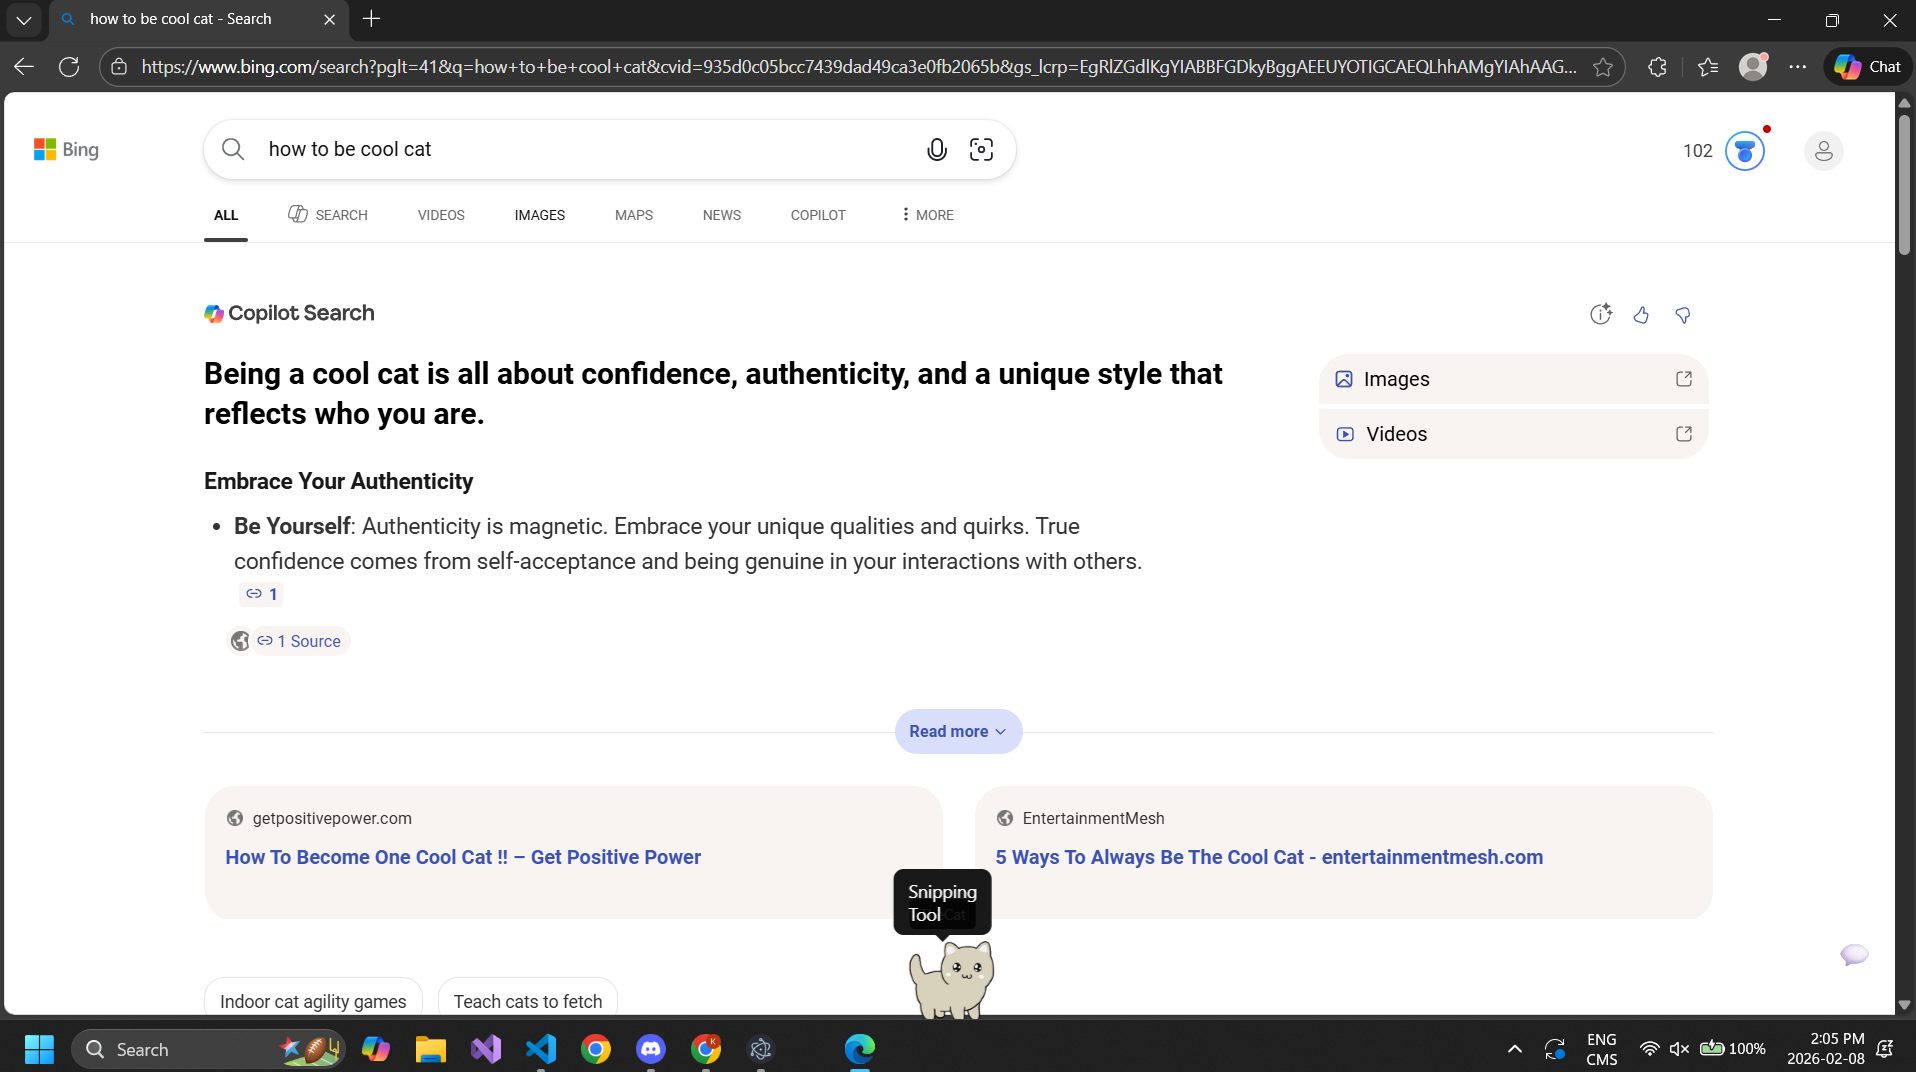Show hidden system tray icons
Screen dimensions: 1916x1072
[1515, 1049]
